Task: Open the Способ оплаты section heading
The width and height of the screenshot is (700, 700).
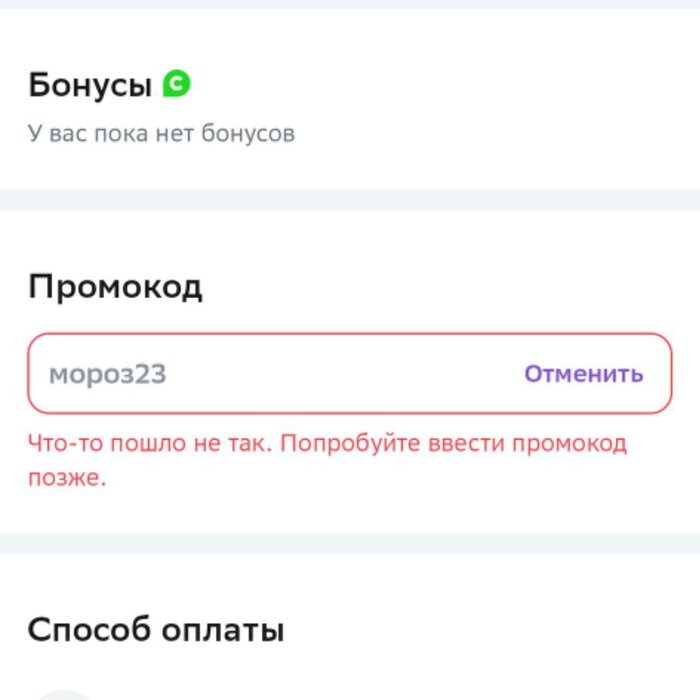Action: (156, 631)
